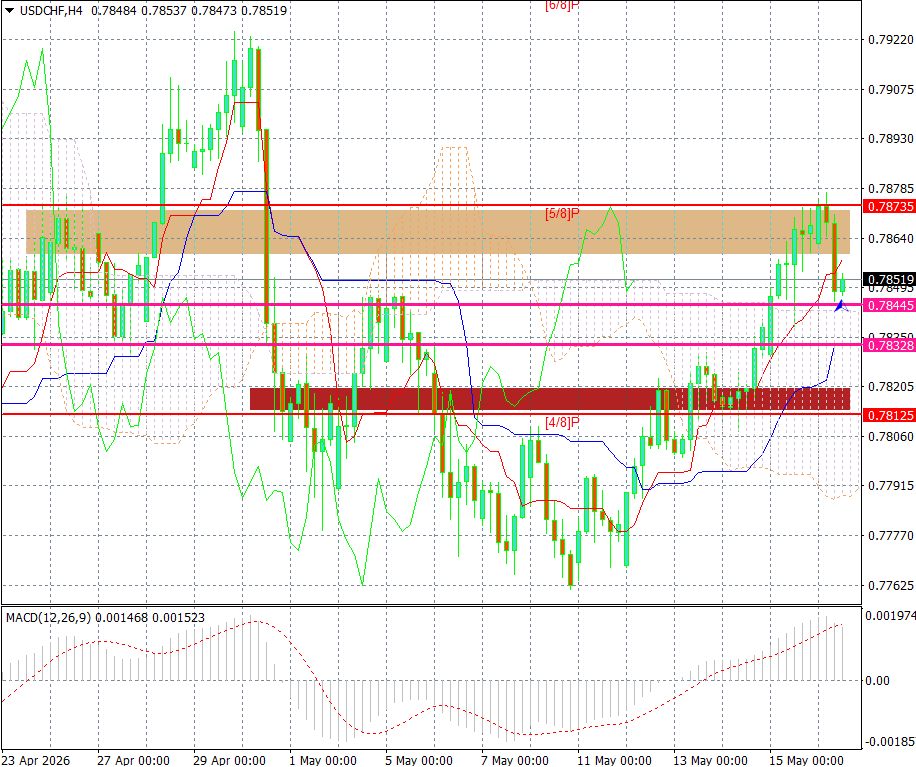The width and height of the screenshot is (916, 767).
Task: Click the 0.77770 price scale value
Action: point(890,536)
